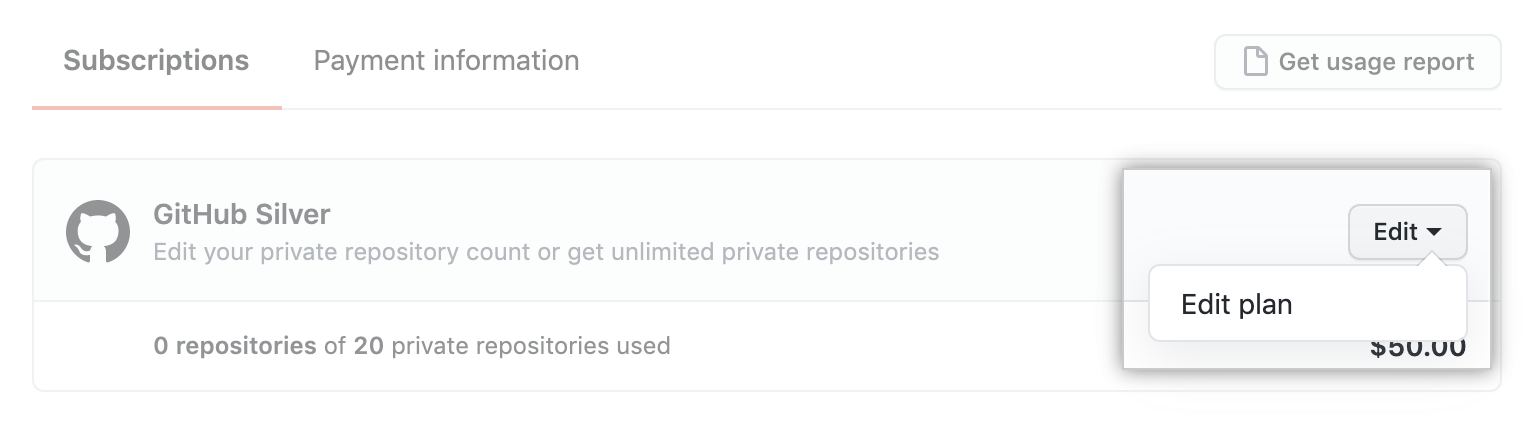The width and height of the screenshot is (1530, 424).
Task: Open the Payment information tab
Action: click(446, 61)
